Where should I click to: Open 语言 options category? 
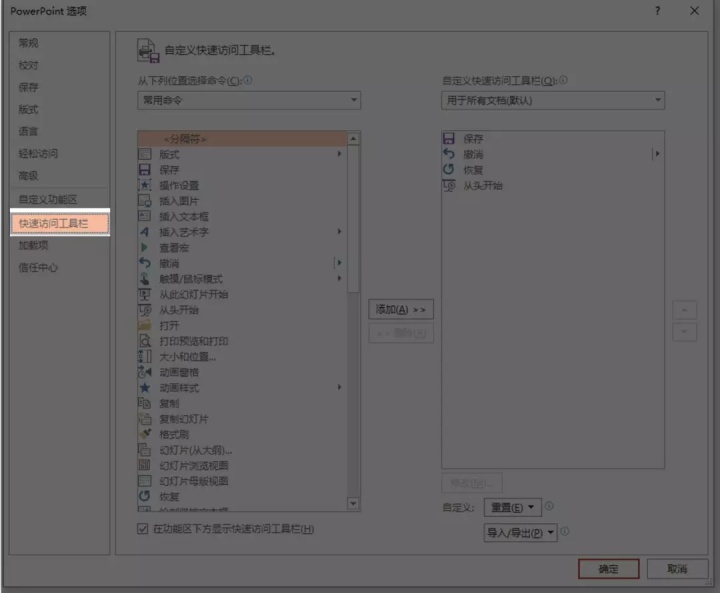28,131
